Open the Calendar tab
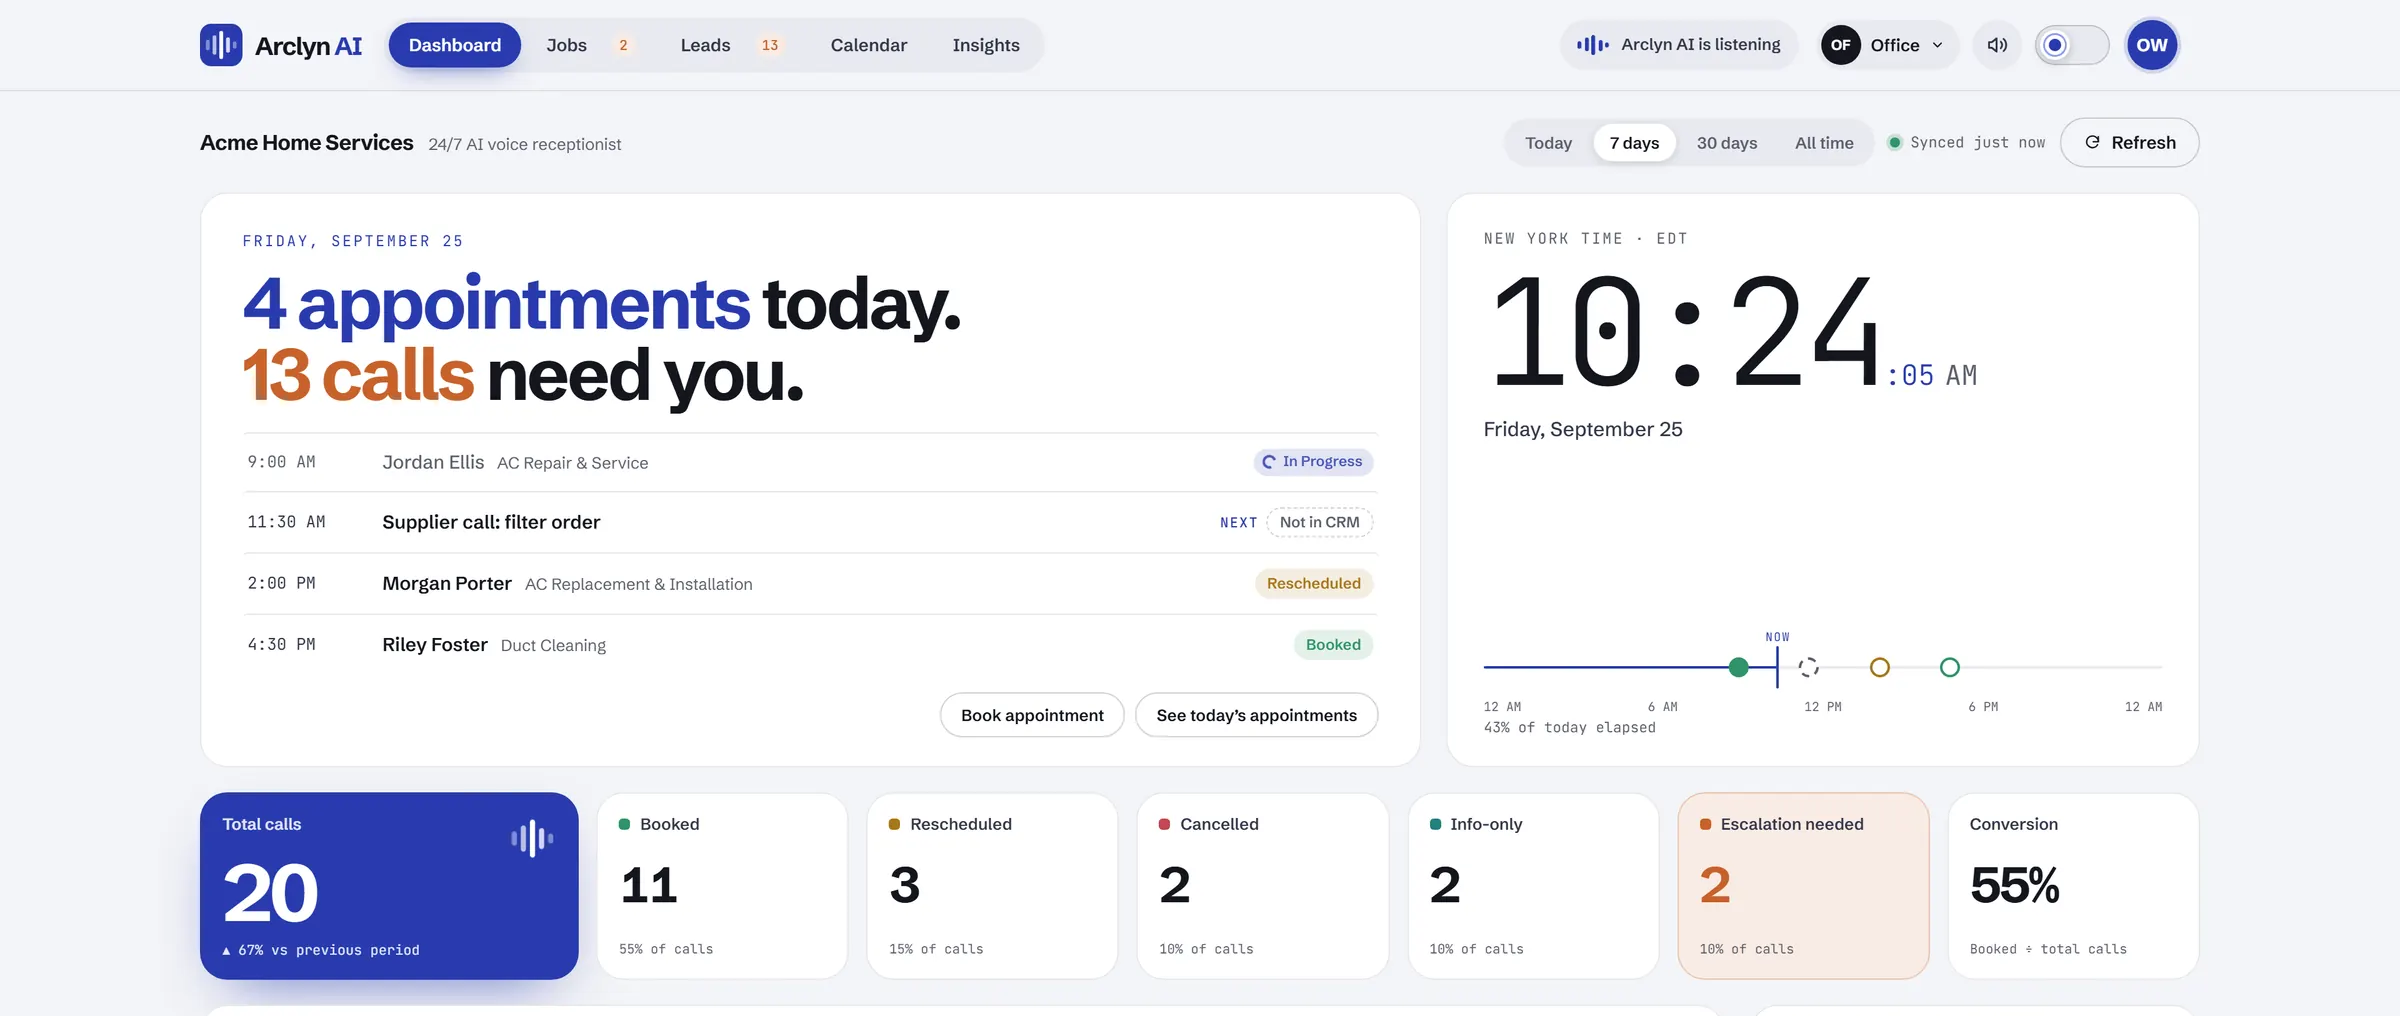The width and height of the screenshot is (2400, 1016). [869, 45]
